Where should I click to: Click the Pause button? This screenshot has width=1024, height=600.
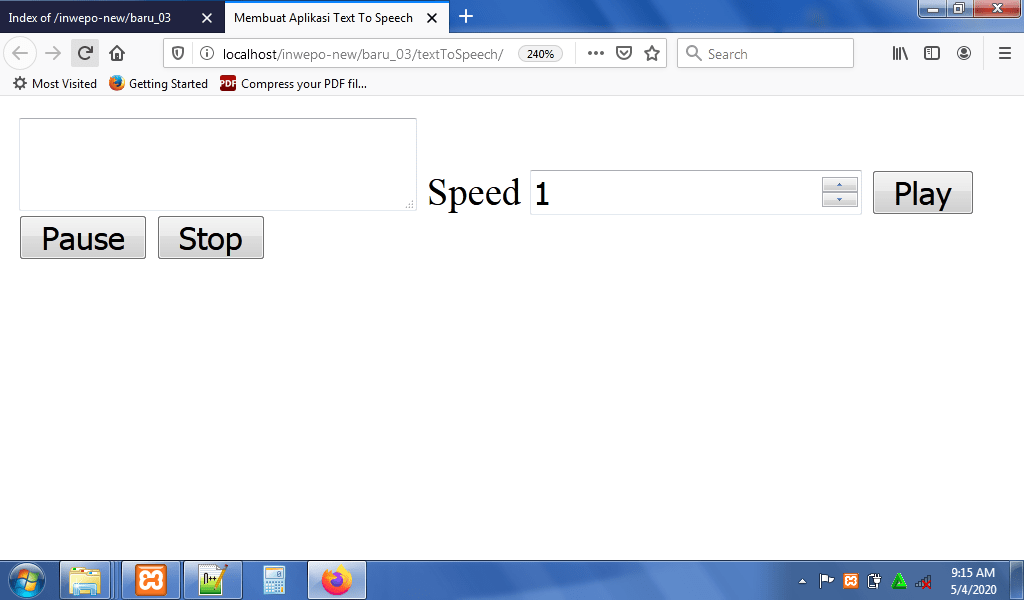83,238
